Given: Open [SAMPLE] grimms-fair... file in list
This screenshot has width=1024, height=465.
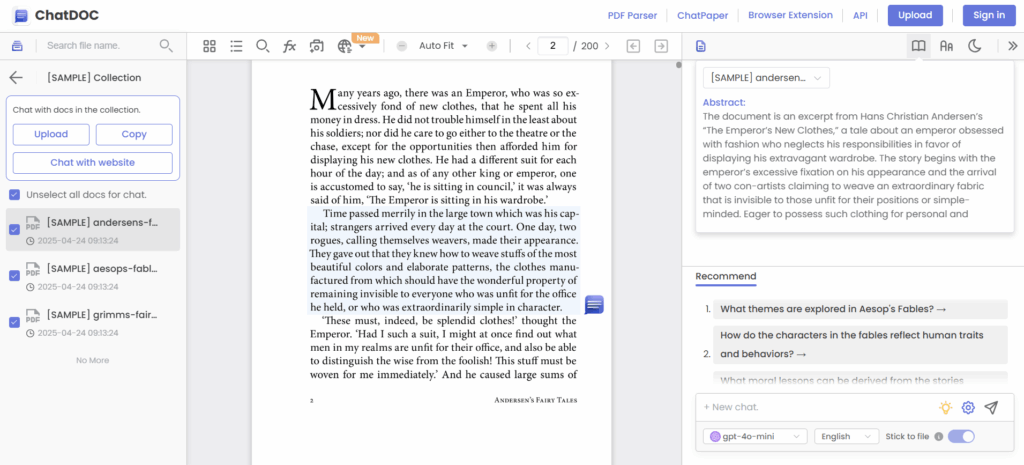Looking at the screenshot, I should (x=93, y=323).
